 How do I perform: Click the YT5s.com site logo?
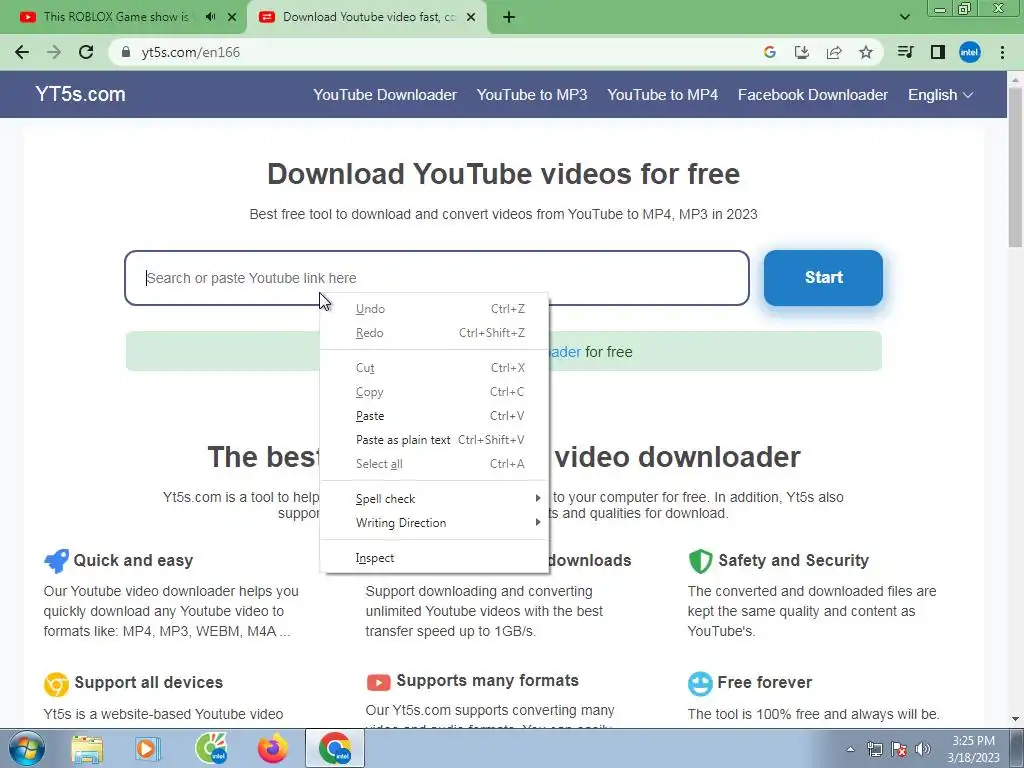tap(80, 94)
